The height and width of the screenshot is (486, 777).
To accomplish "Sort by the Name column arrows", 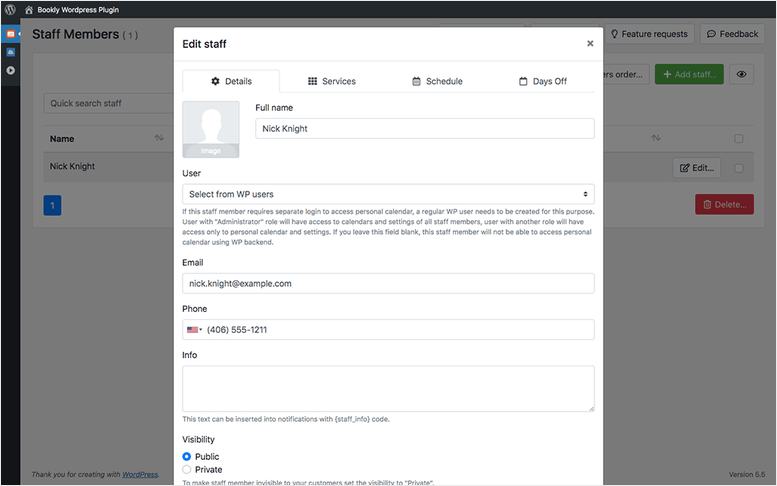I will click(159, 138).
